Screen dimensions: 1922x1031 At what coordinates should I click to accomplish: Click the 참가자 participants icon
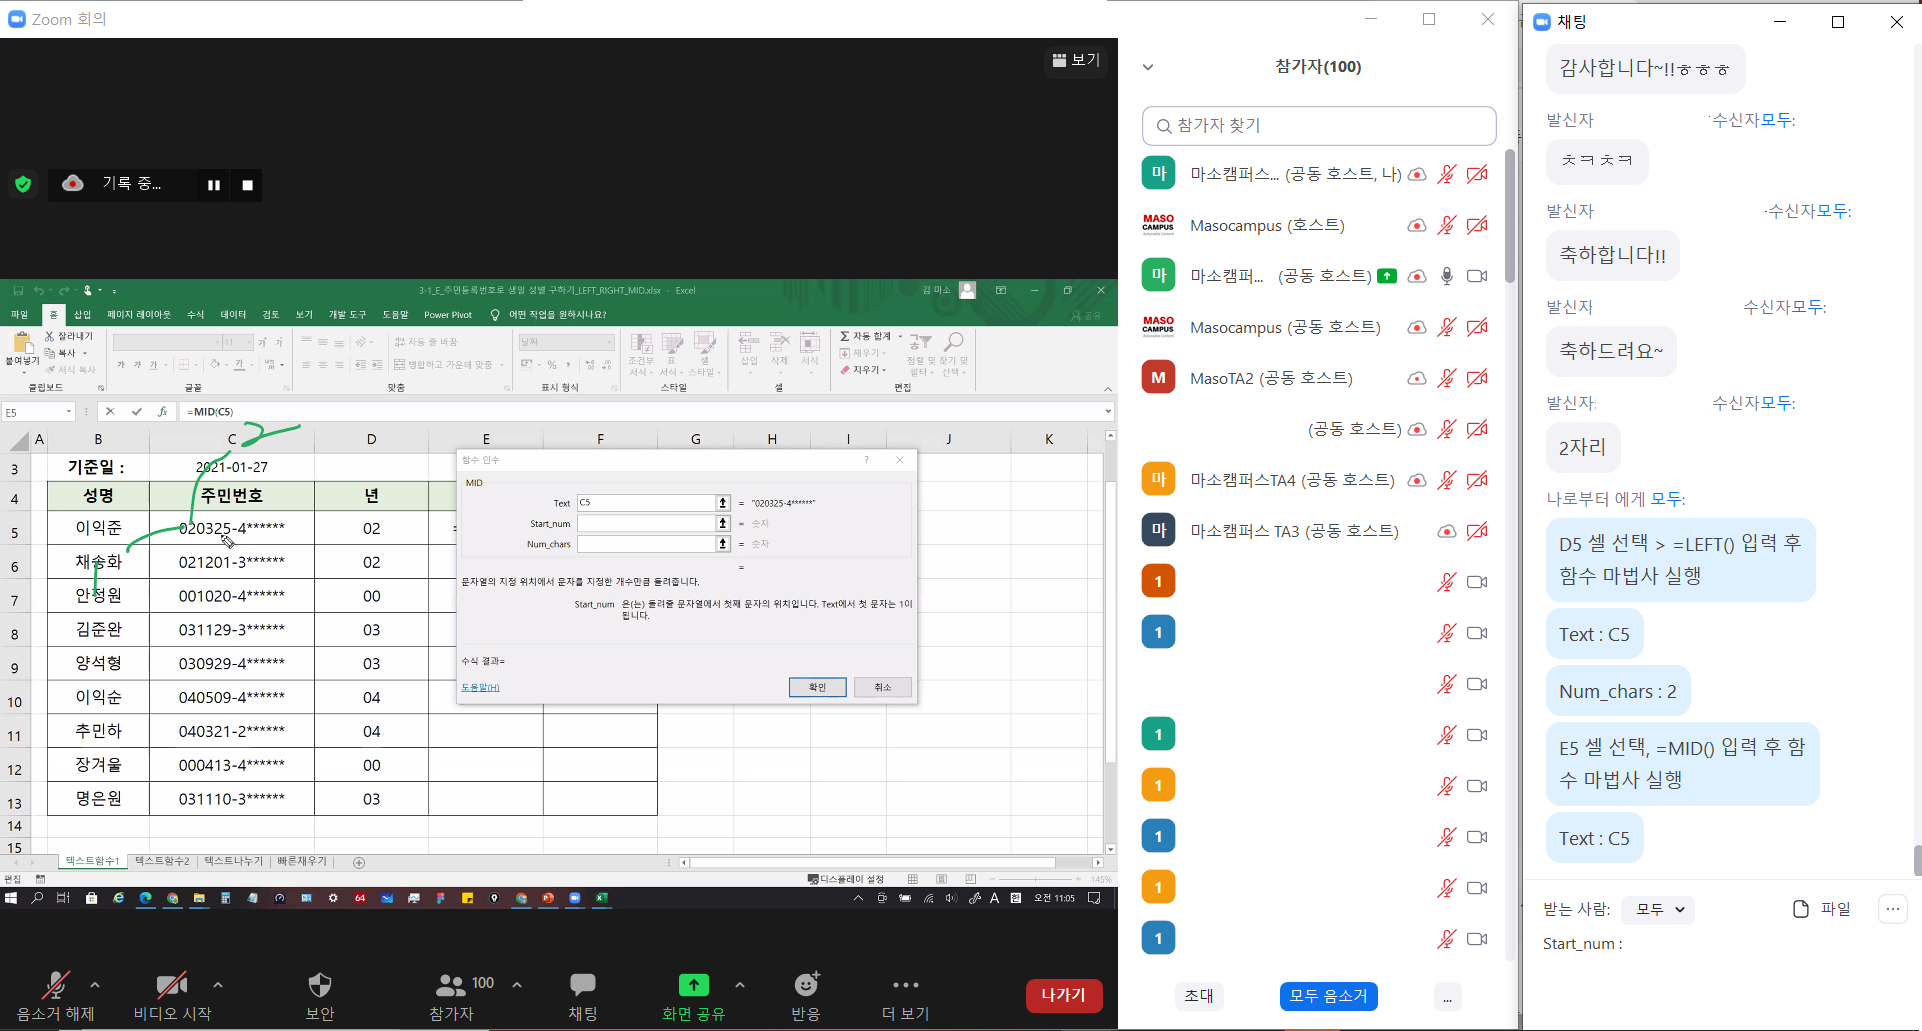point(451,986)
